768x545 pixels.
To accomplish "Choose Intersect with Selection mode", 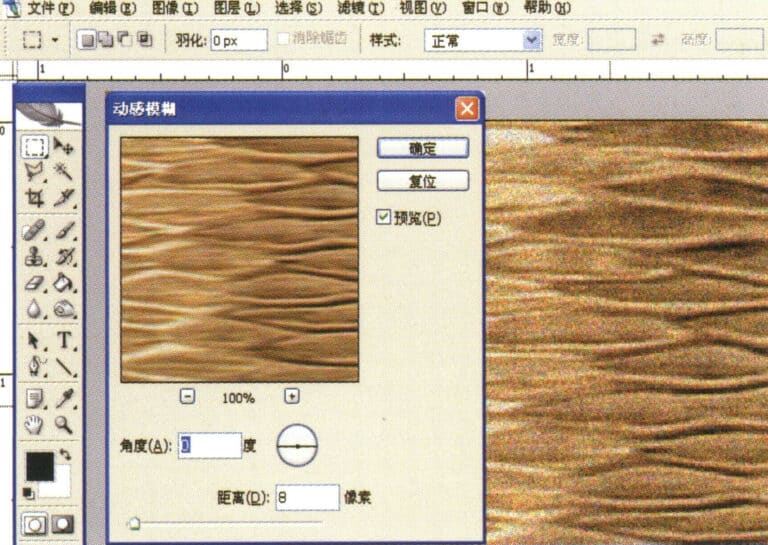I will [144, 40].
